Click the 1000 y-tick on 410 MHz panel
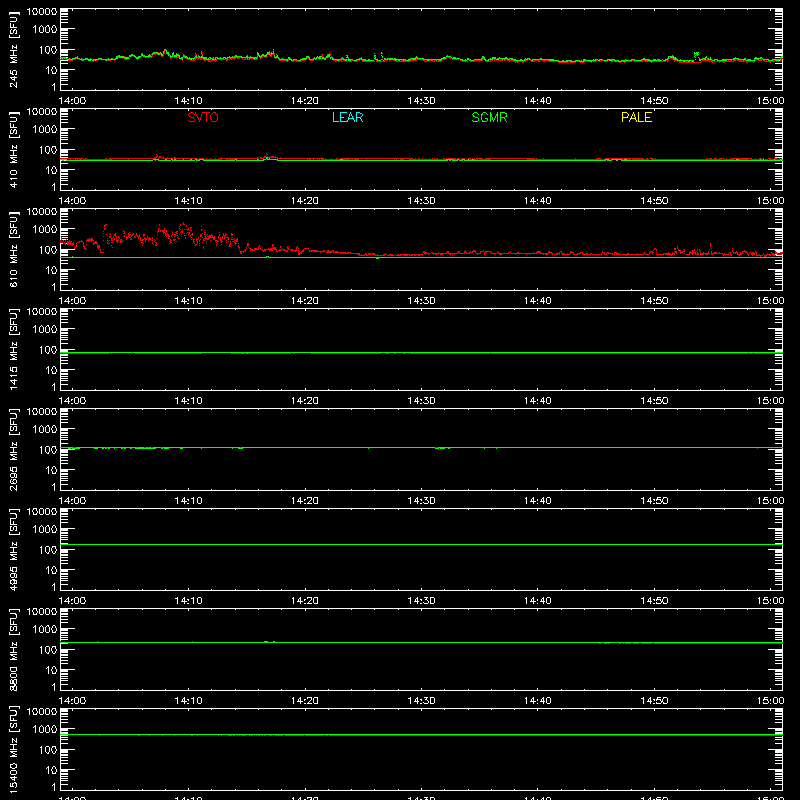Screen dimensions: 800x800 [45, 130]
